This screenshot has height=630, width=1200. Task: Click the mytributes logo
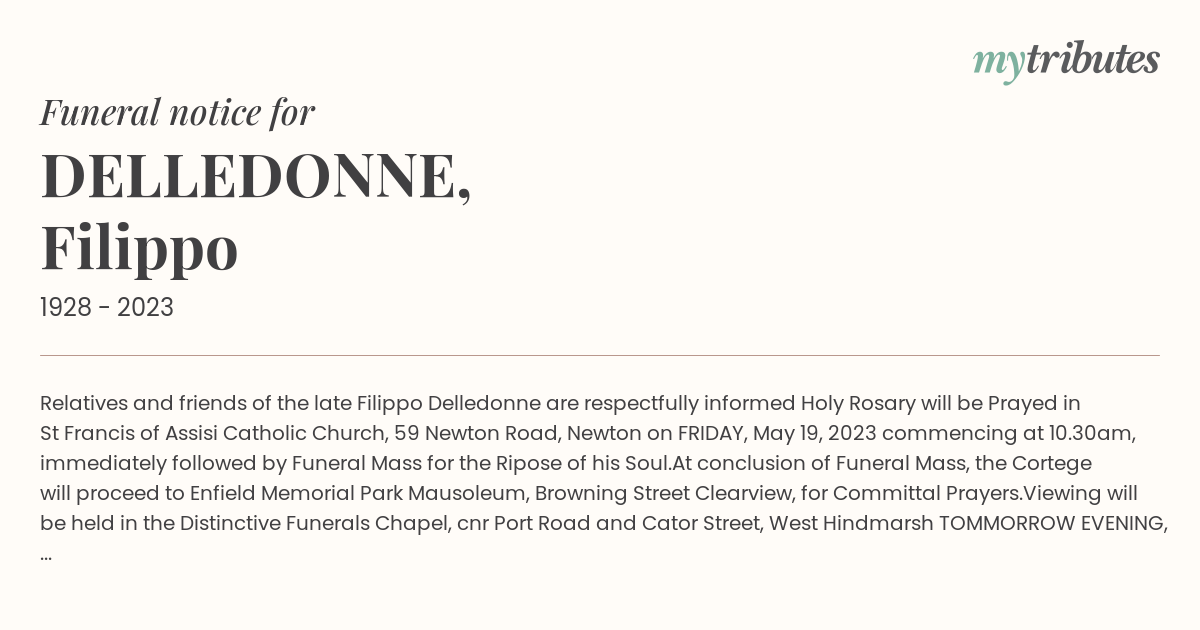coord(1066,61)
